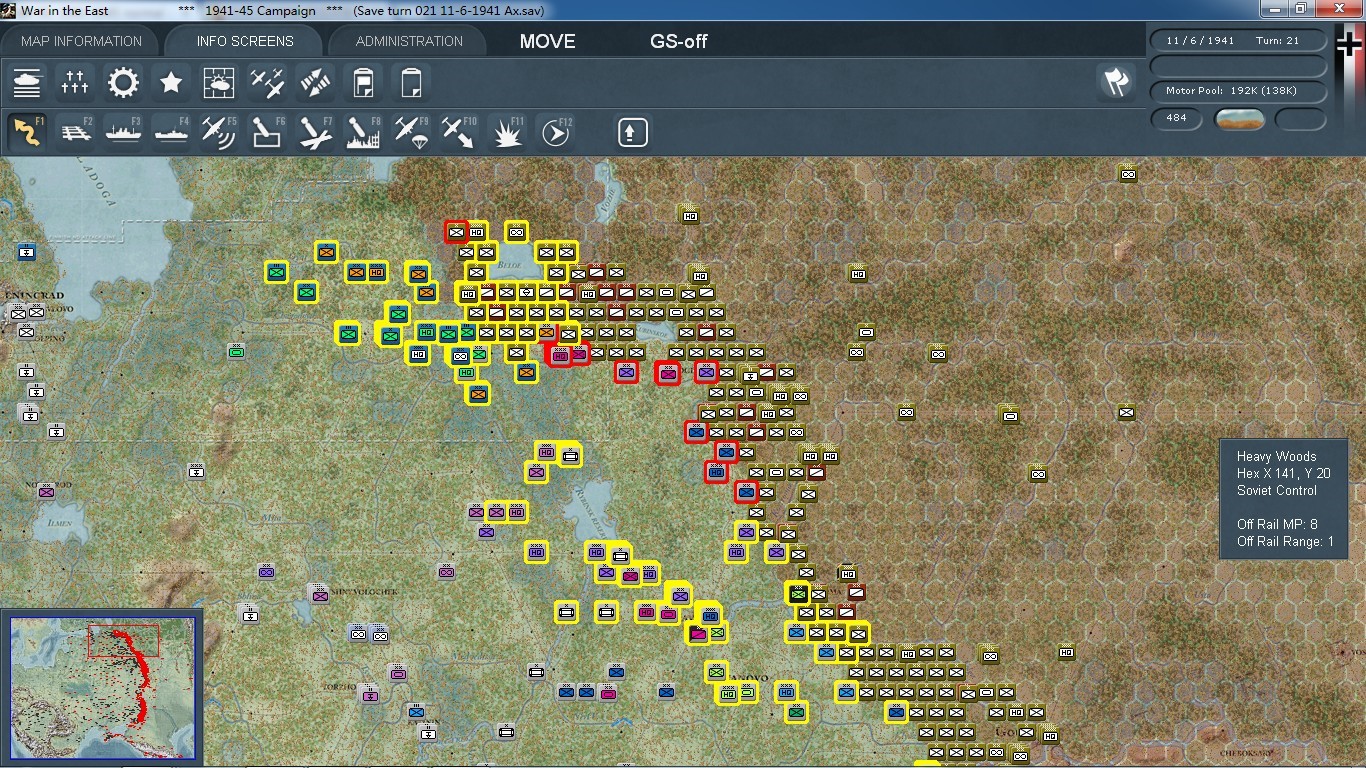
Task: Select the F11 explosion mode icon
Action: coord(507,132)
